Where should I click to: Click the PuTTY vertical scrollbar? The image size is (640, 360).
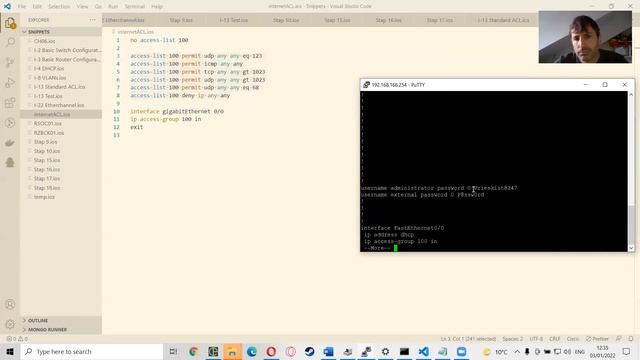click(x=631, y=171)
